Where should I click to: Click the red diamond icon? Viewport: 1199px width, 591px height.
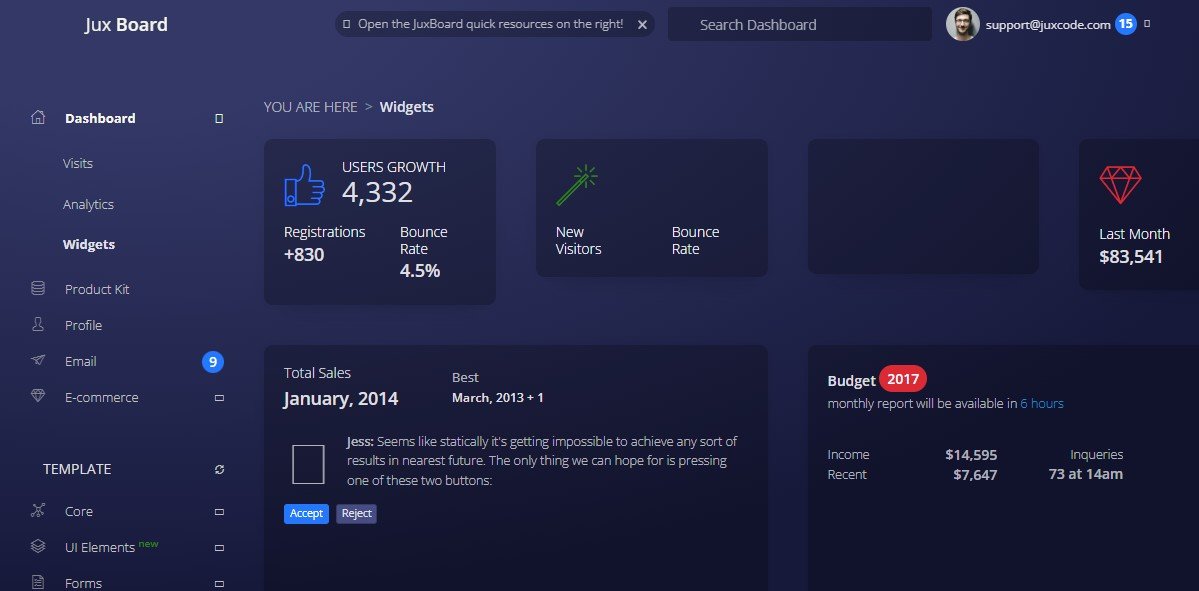[x=1120, y=185]
